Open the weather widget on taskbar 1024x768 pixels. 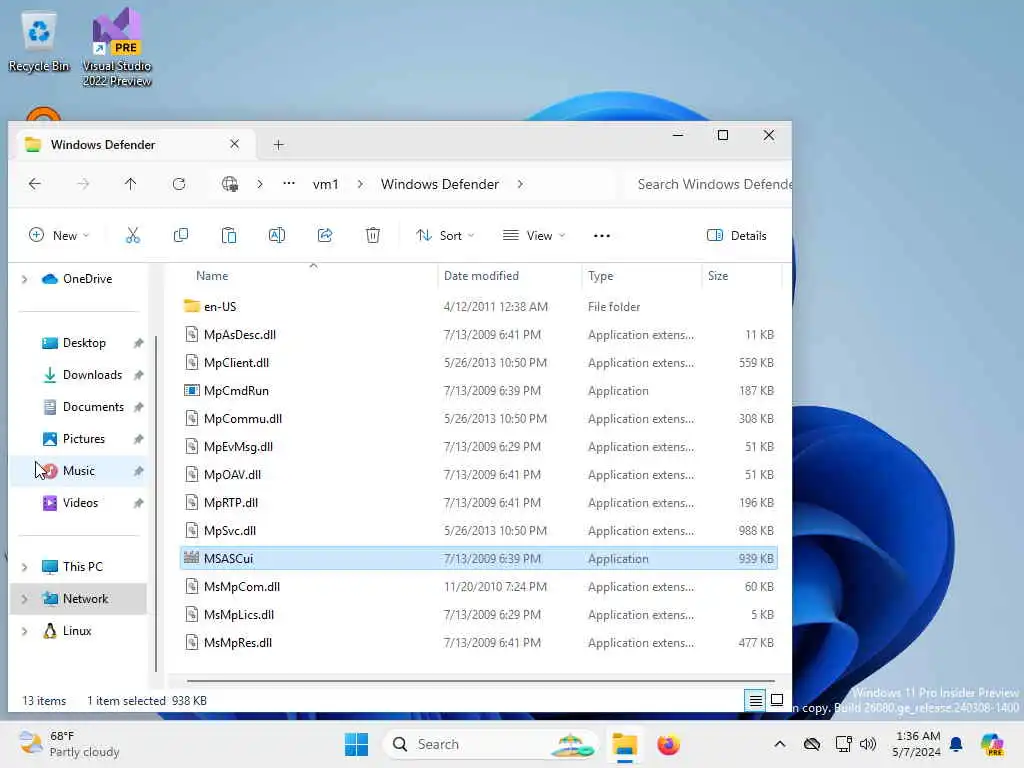coord(69,744)
